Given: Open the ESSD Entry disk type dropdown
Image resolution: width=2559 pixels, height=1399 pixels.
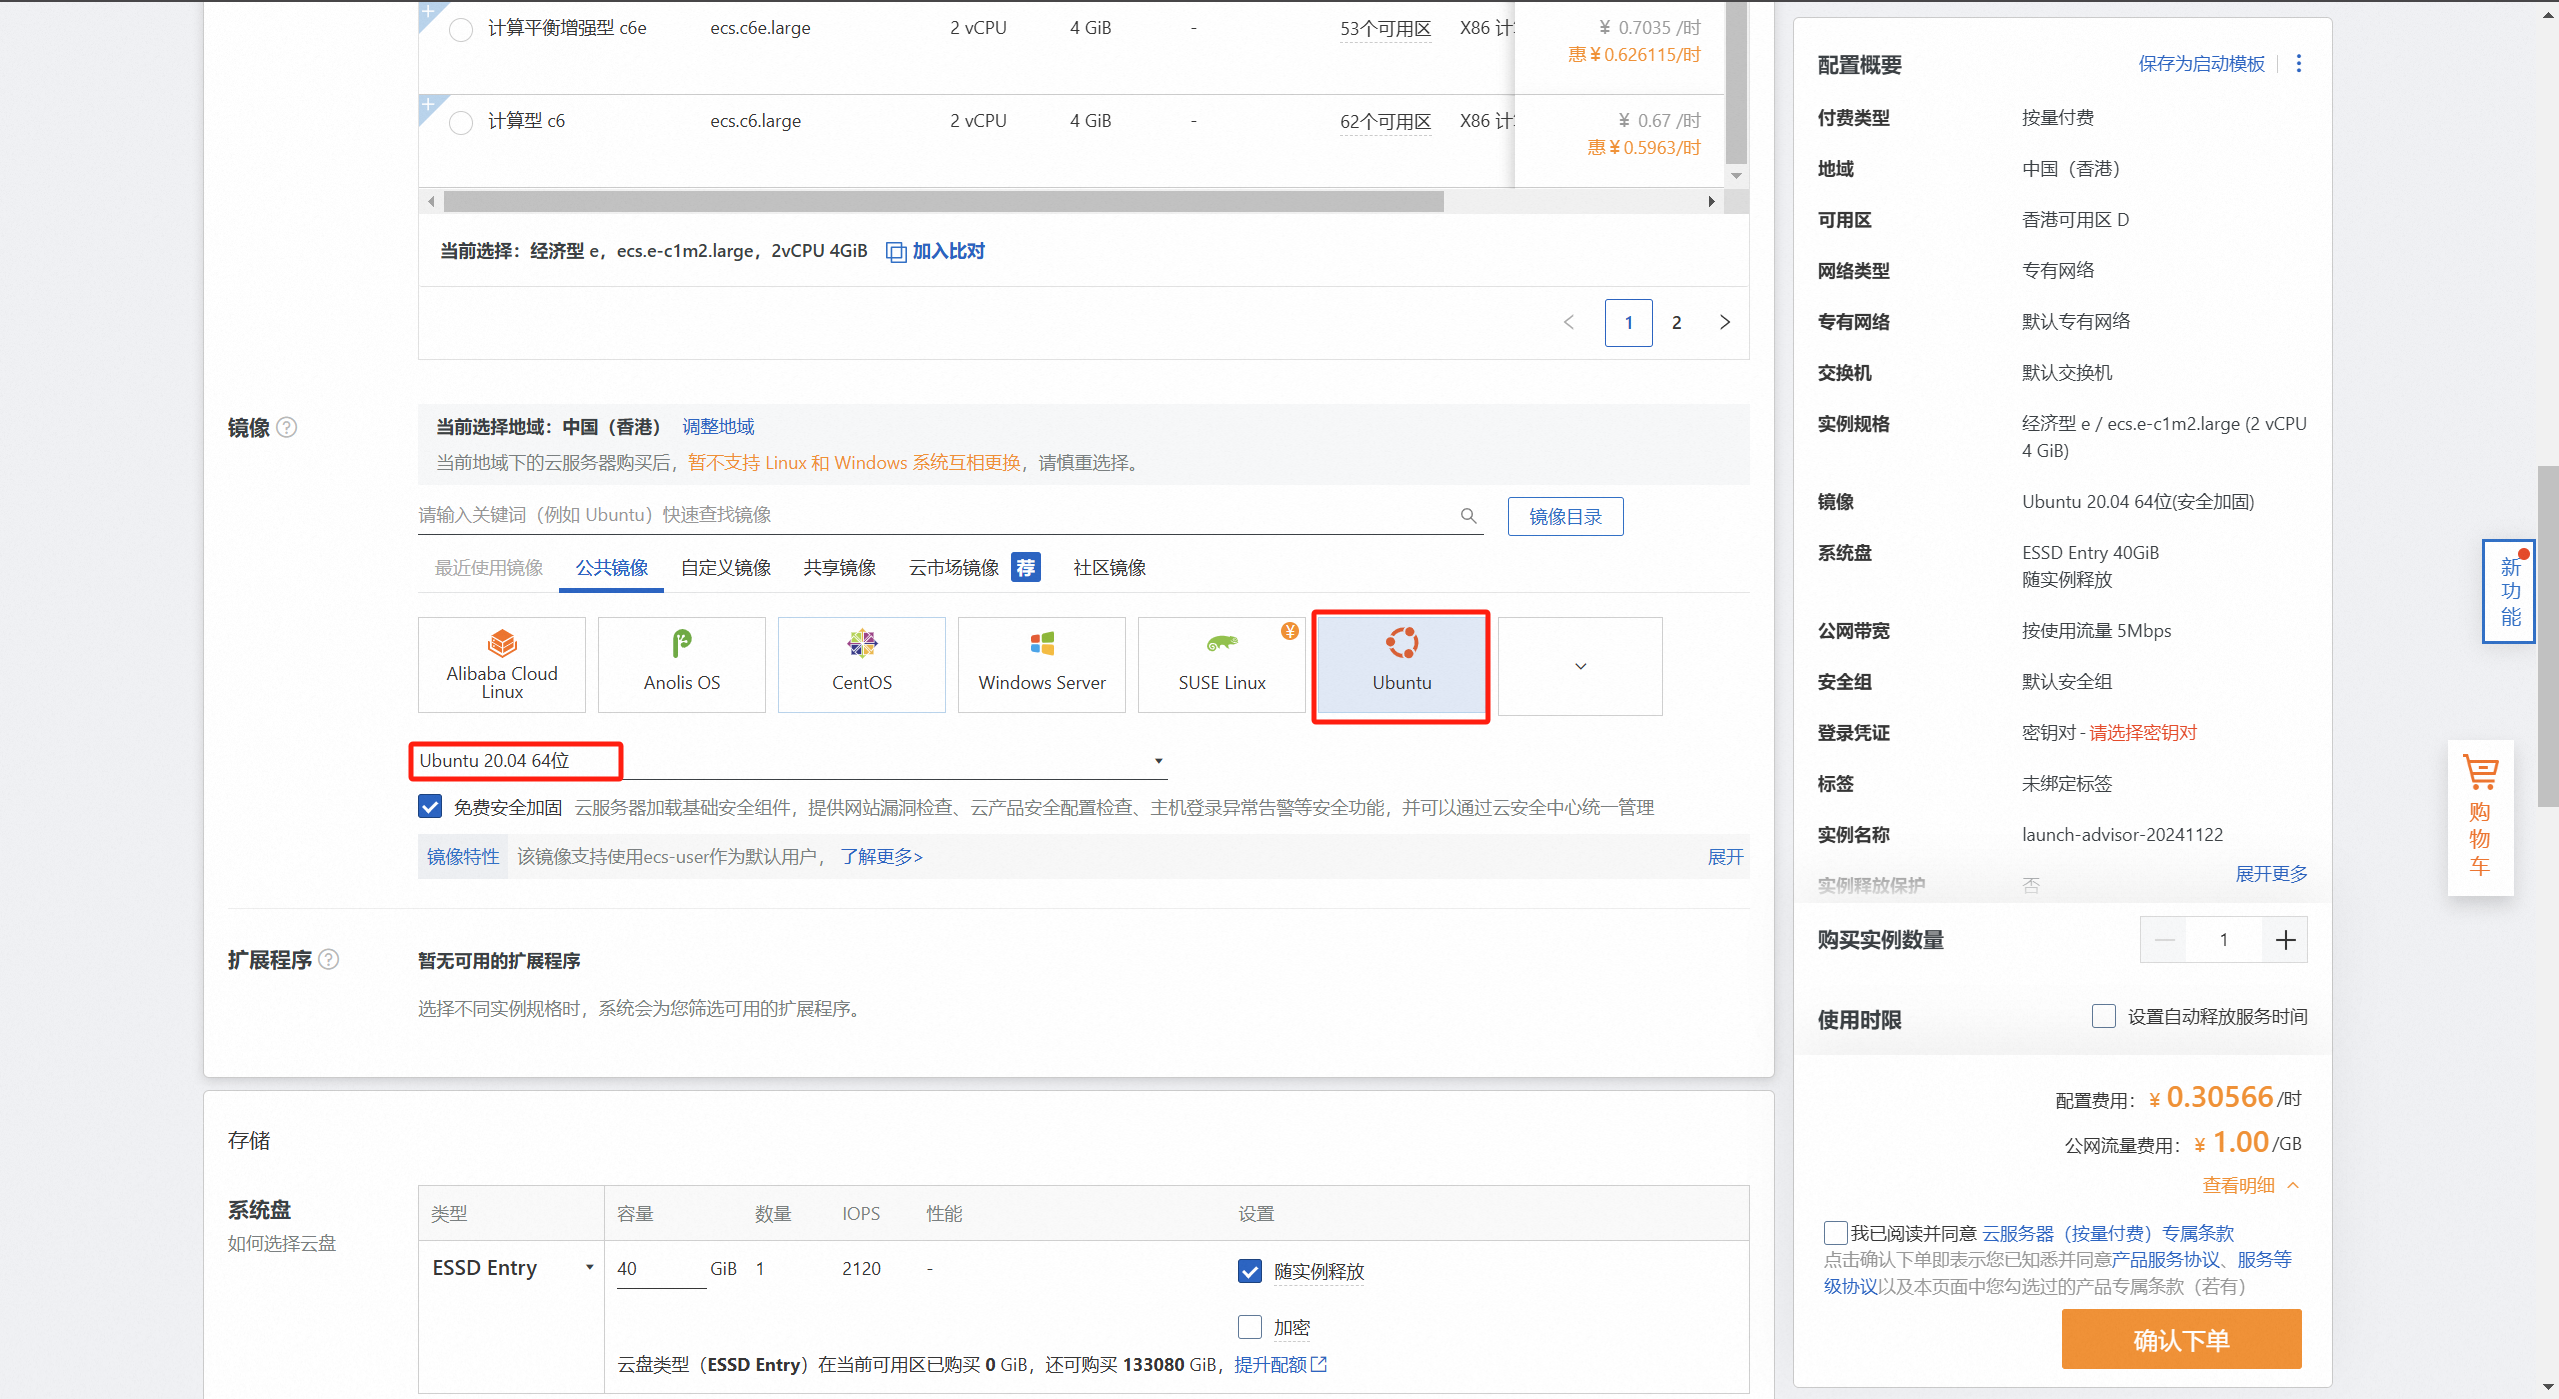Looking at the screenshot, I should 512,1268.
